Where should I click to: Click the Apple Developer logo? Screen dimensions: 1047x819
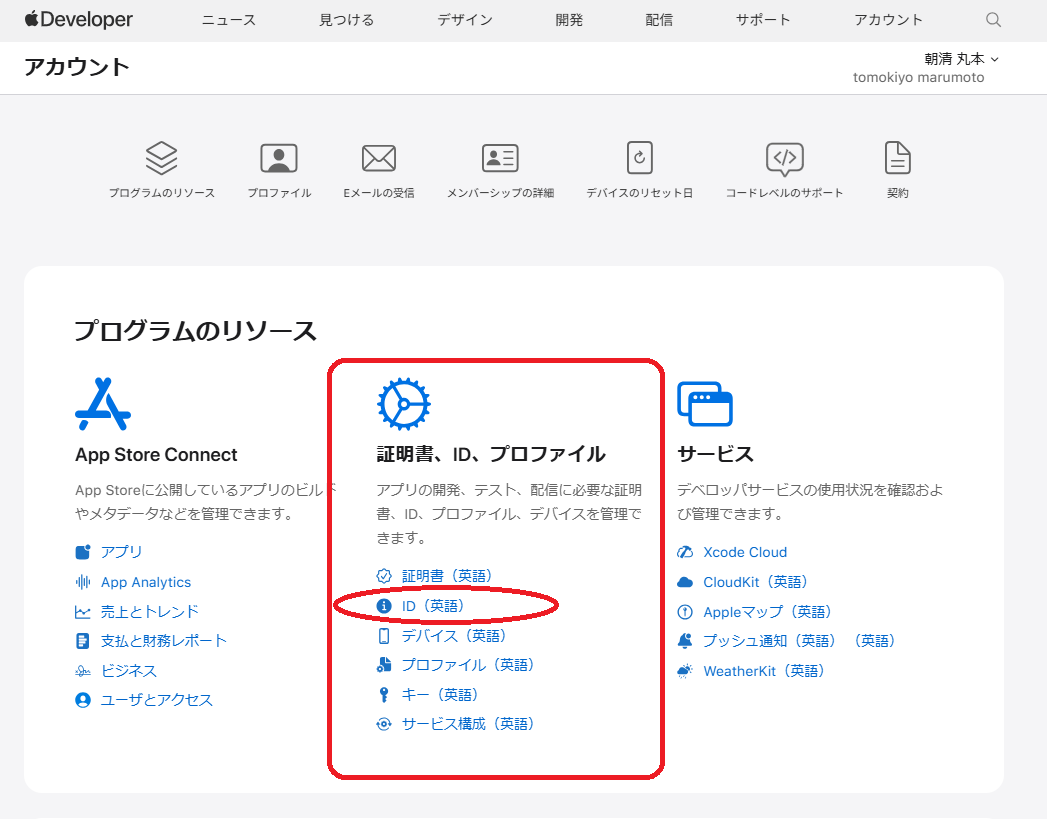79,20
